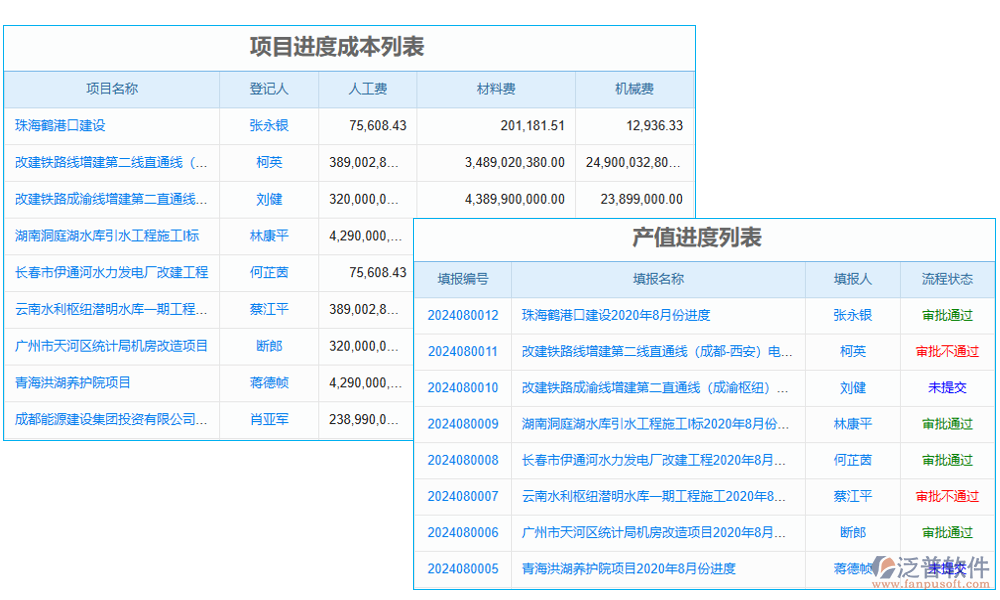The height and width of the screenshot is (600, 1000).
Task: Open 青海洪湖养护院项目 record
Action: 77,383
